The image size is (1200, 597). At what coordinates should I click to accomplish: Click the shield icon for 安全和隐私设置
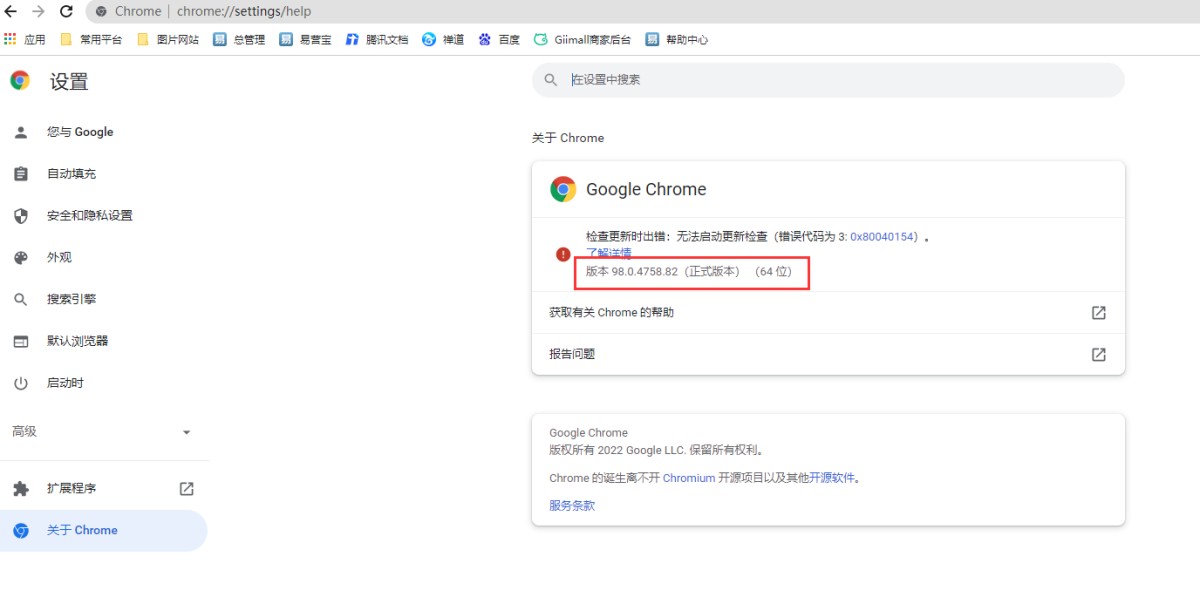pos(21,216)
